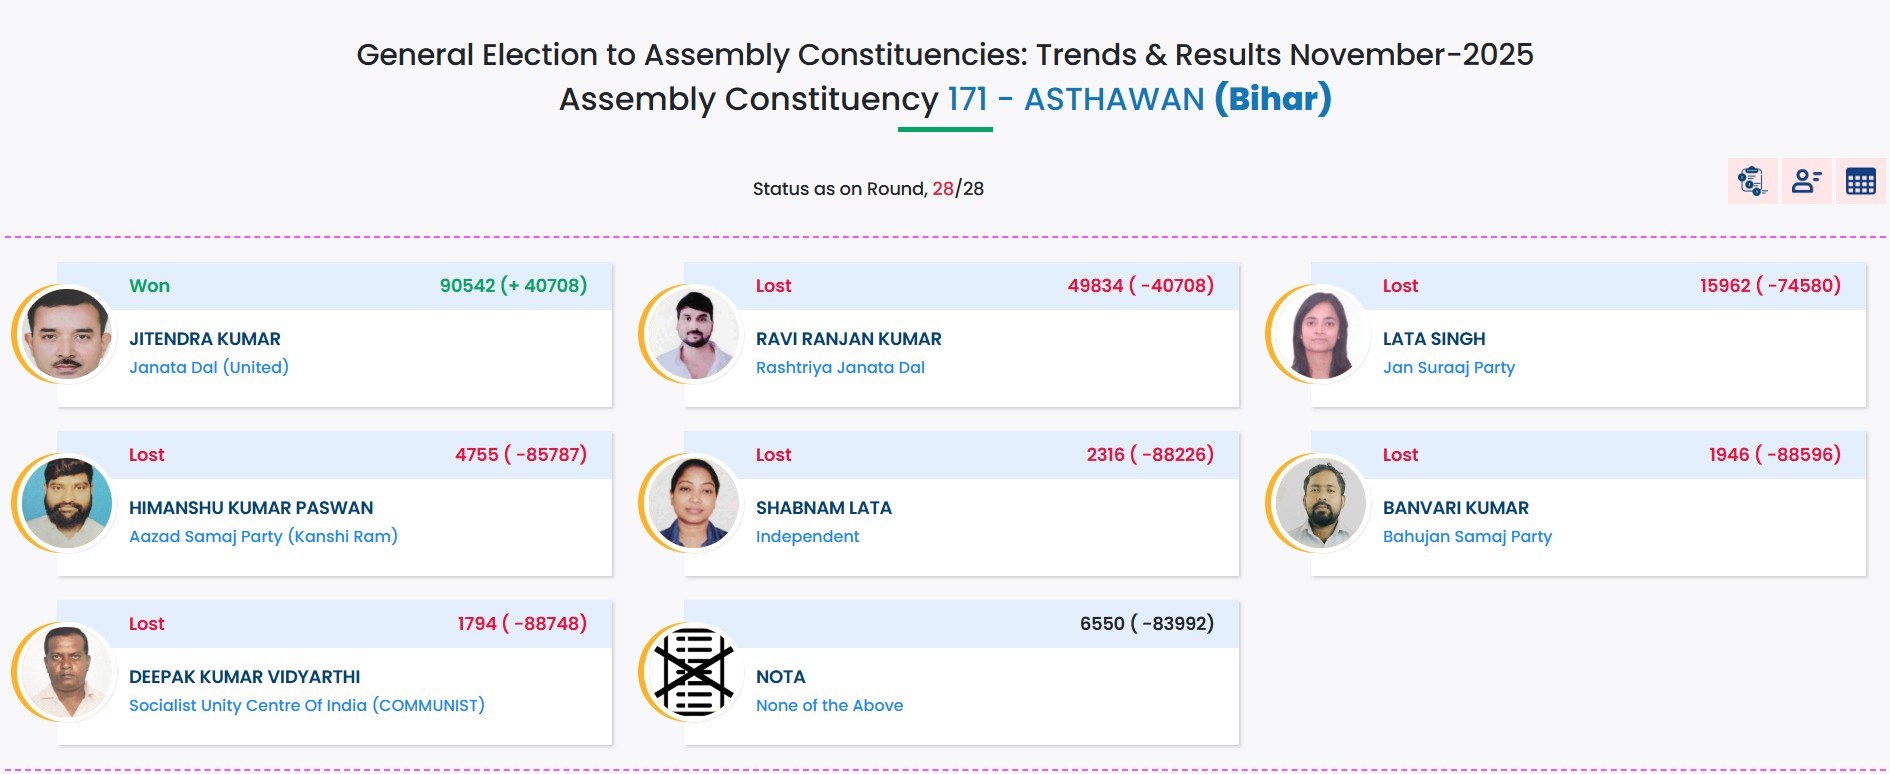Click Deepak Kumar Vidyarthi's photo
The image size is (1890, 774).
click(67, 673)
